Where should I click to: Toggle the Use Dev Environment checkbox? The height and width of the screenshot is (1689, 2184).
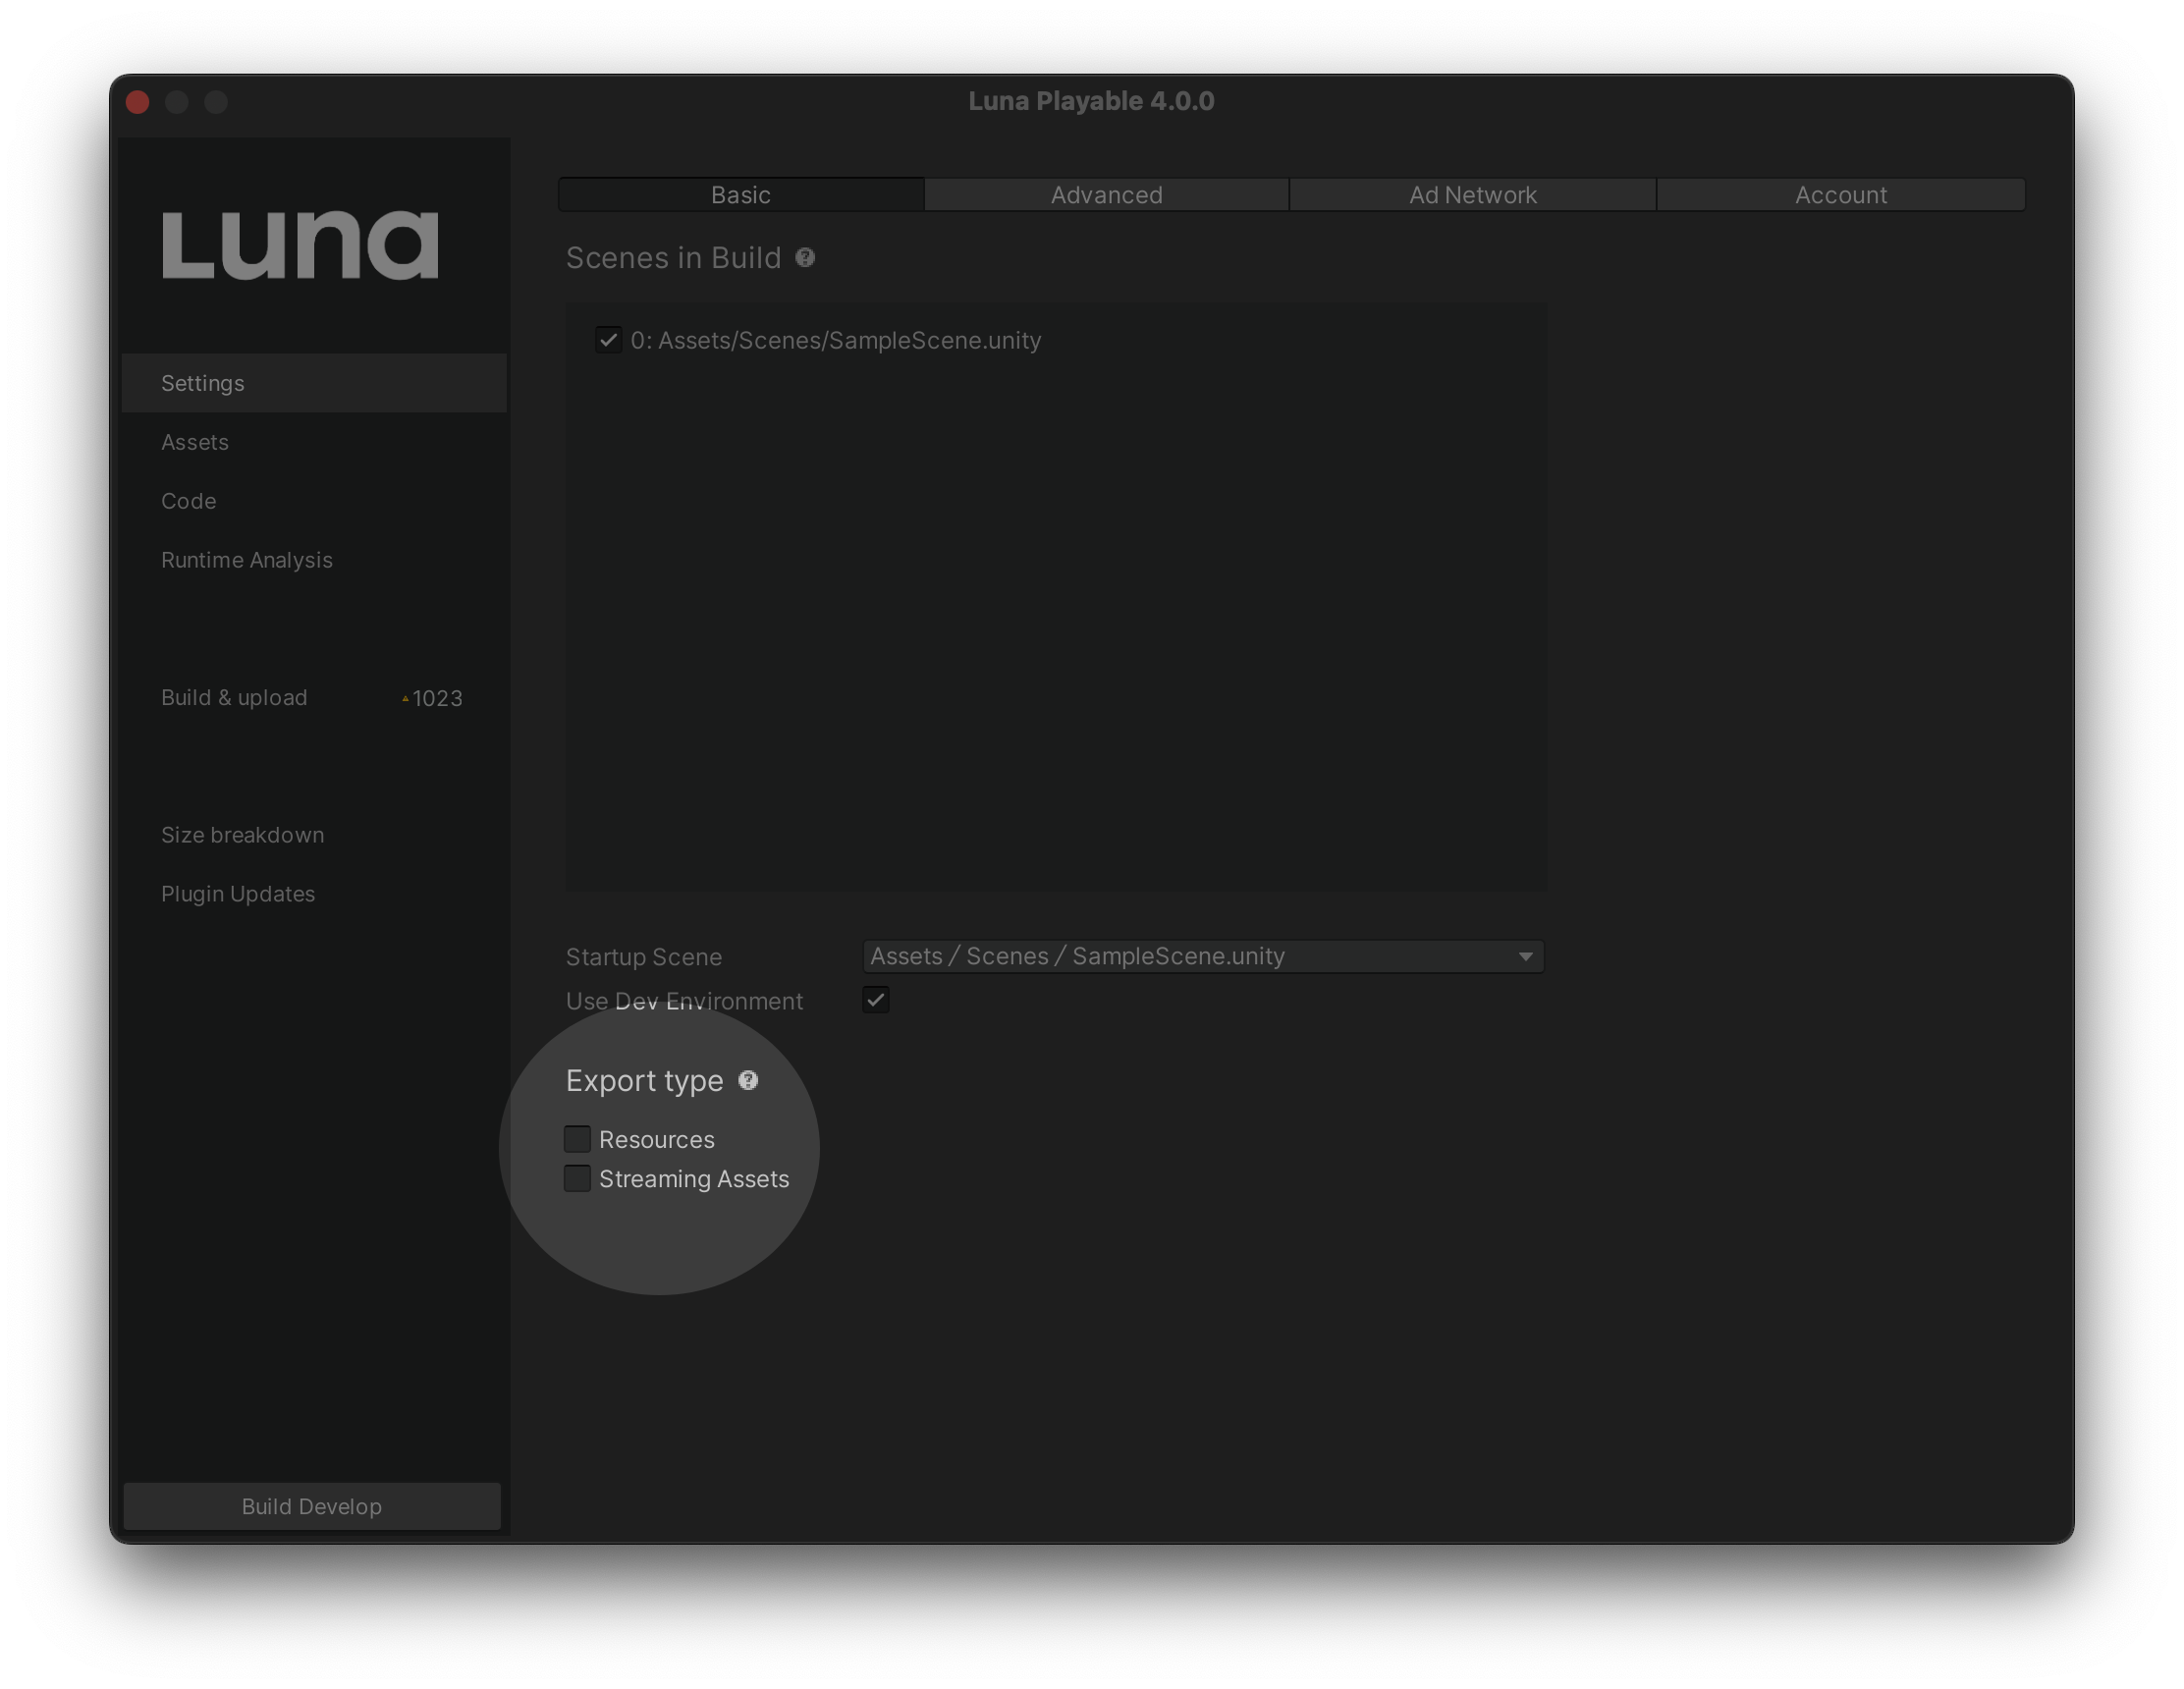pyautogui.click(x=876, y=998)
